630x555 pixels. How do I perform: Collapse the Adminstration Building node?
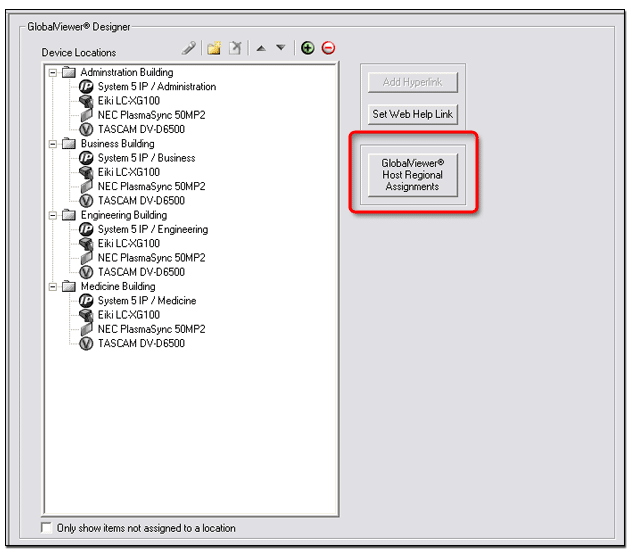click(x=52, y=73)
